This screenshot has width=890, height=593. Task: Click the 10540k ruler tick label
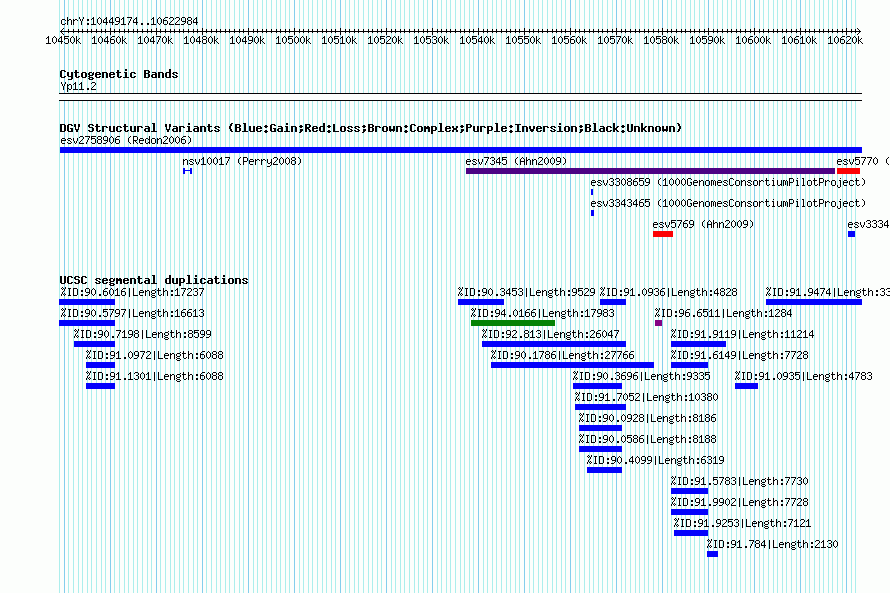click(477, 40)
